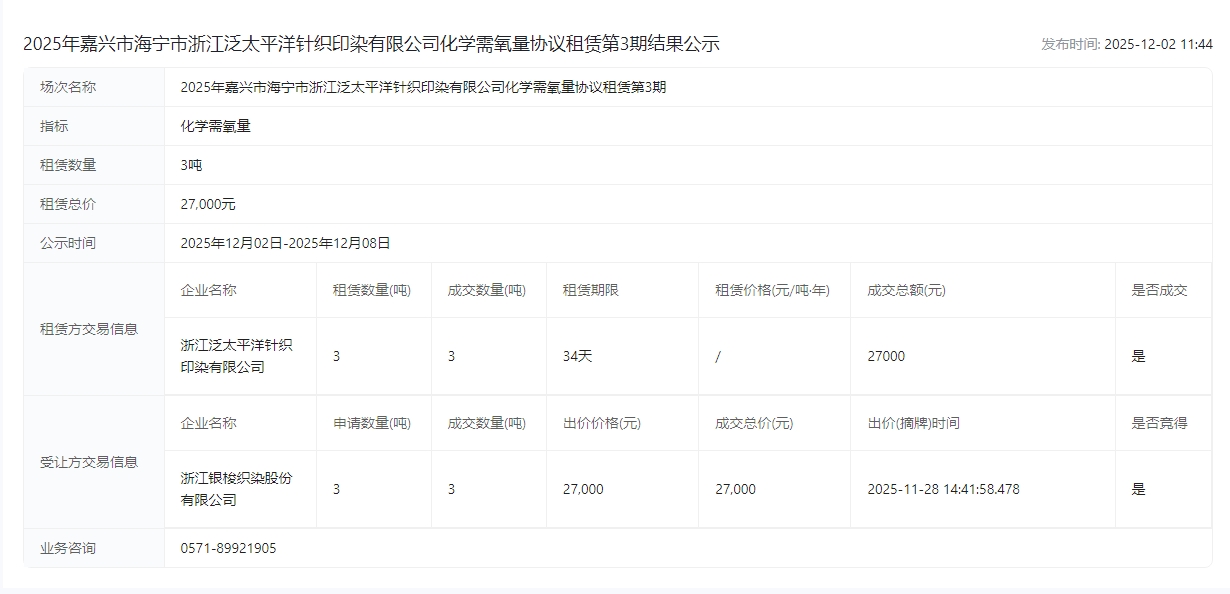1230x594 pixels.
Task: Click the 发布时间 2025-12-02 11:44 timestamp
Action: click(x=1126, y=44)
